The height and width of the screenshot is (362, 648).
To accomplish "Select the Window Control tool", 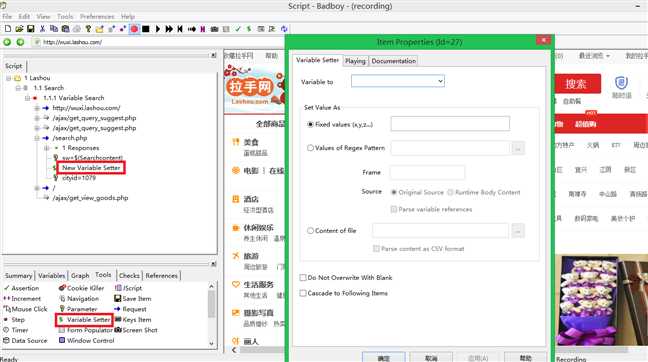I will point(86,341).
